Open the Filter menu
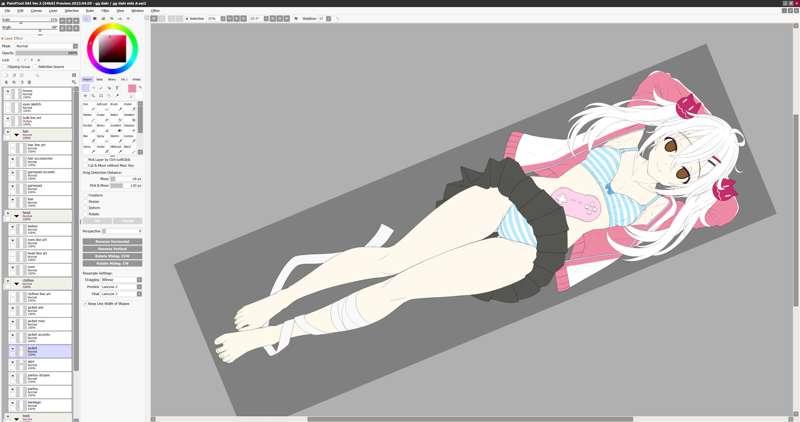Viewport: 800px width, 422px height. click(x=105, y=10)
